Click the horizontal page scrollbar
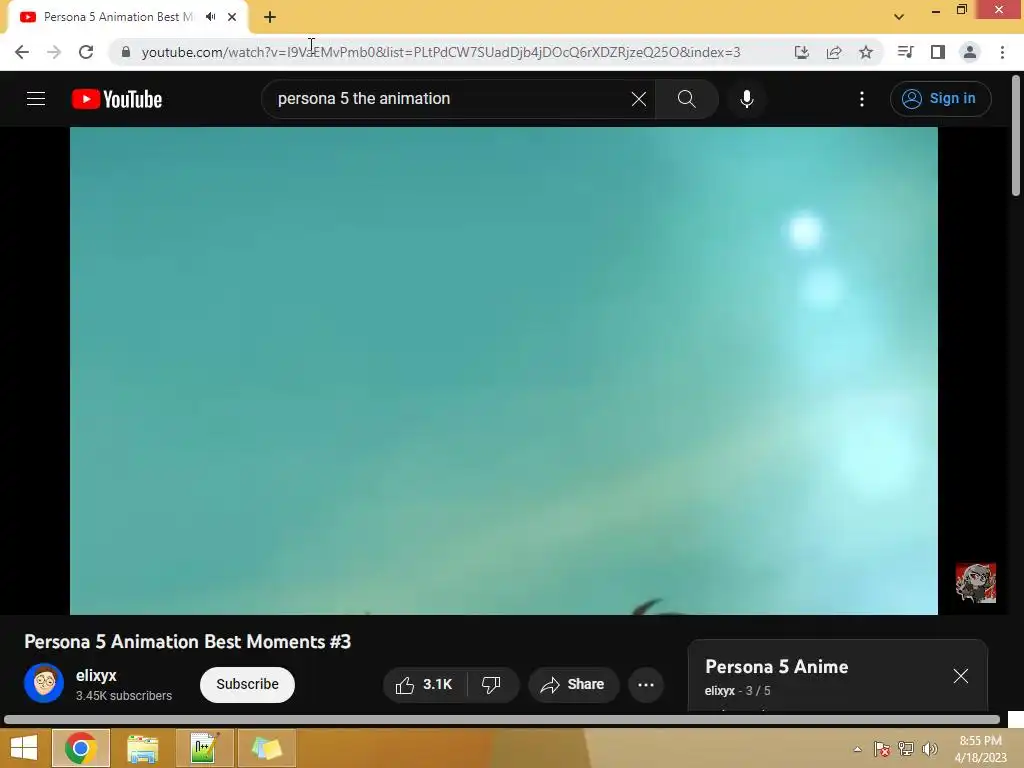The image size is (1024, 768). [x=502, y=720]
